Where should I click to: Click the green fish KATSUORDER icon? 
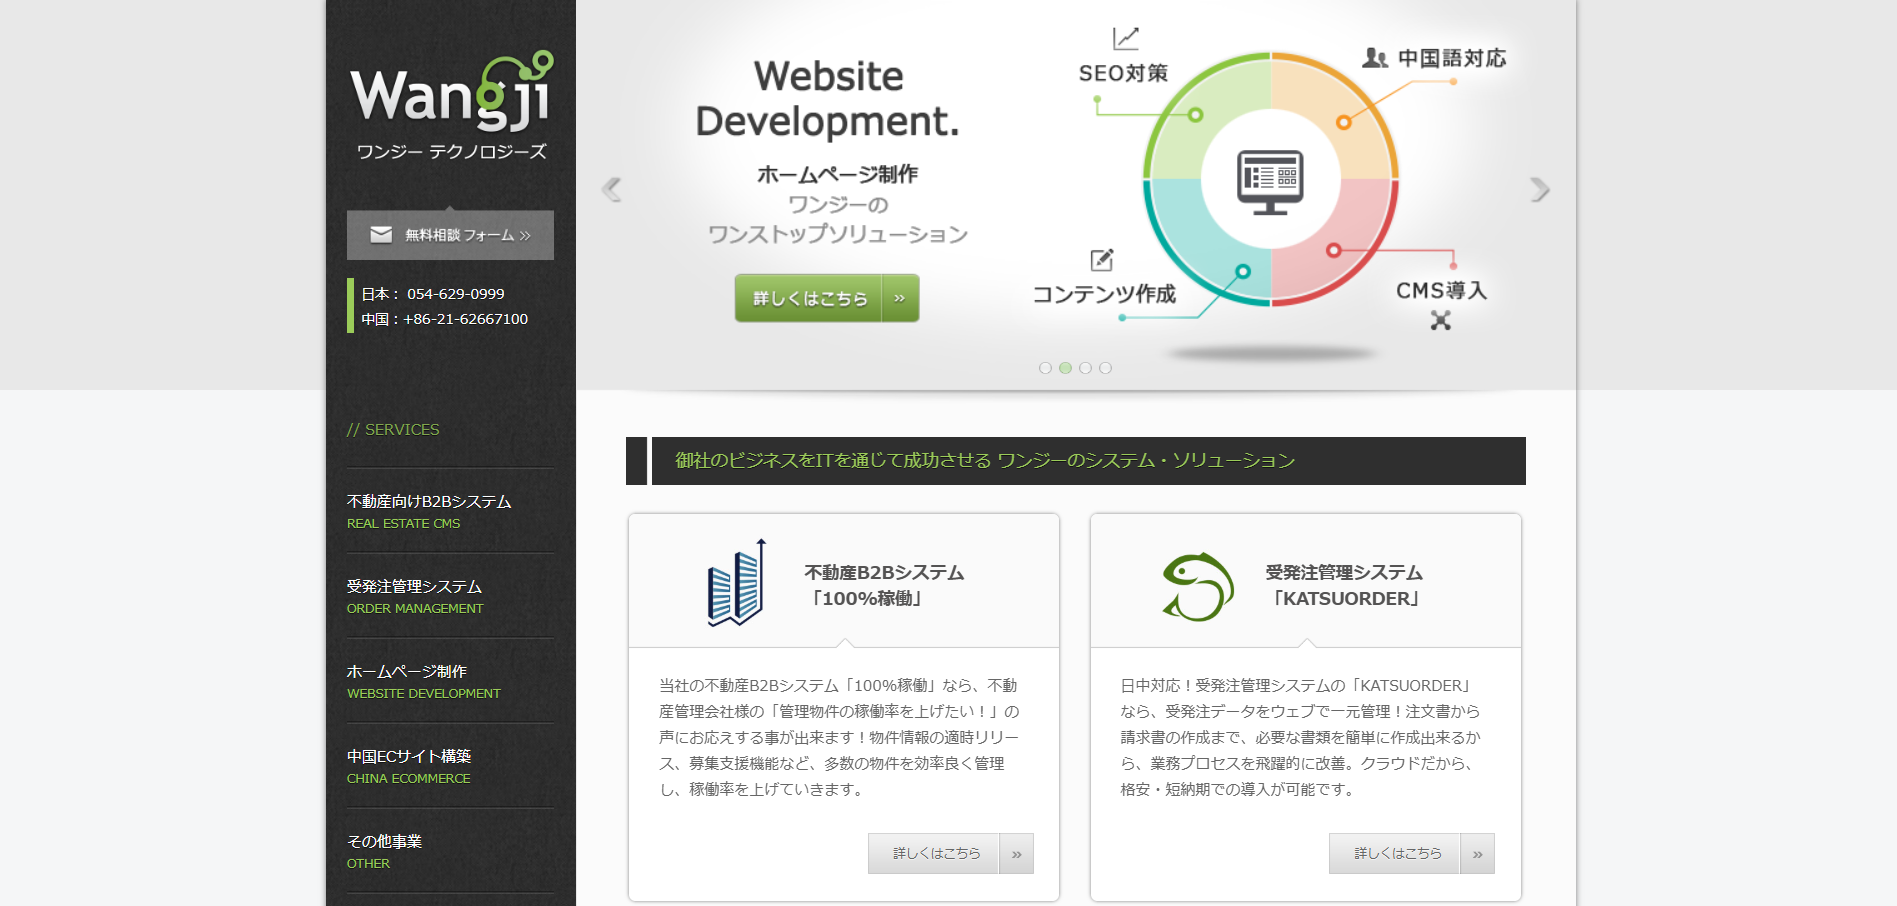click(x=1198, y=587)
